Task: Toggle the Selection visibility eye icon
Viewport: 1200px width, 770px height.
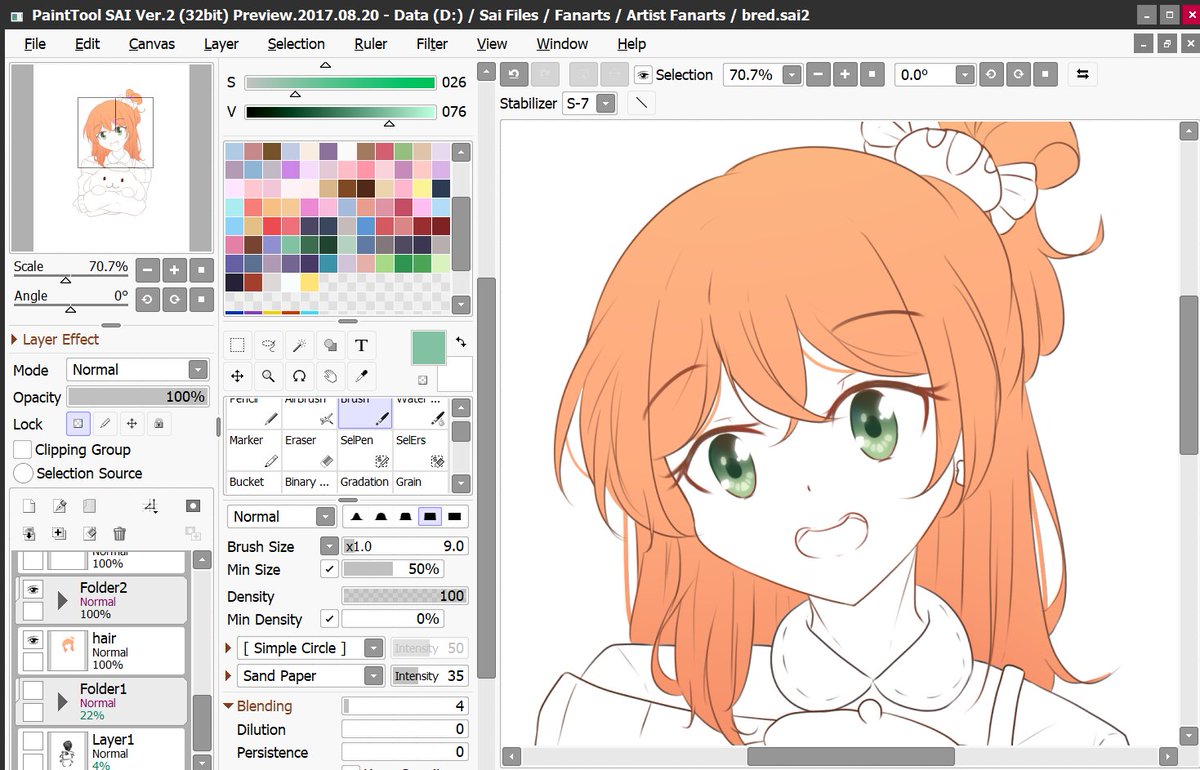Action: click(x=643, y=75)
